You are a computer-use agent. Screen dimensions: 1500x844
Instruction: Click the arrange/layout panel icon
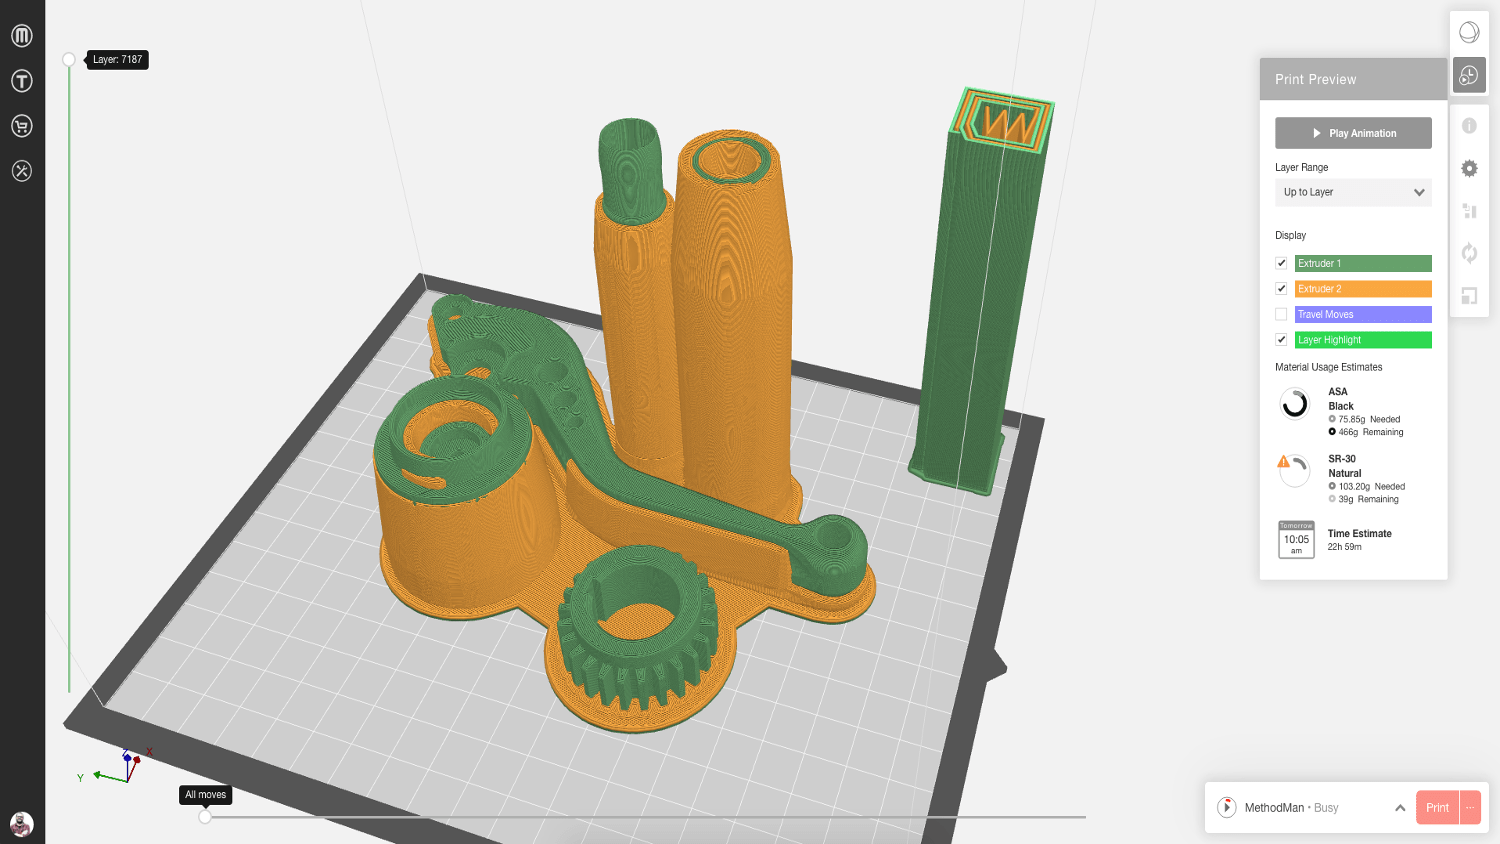[x=1469, y=211]
